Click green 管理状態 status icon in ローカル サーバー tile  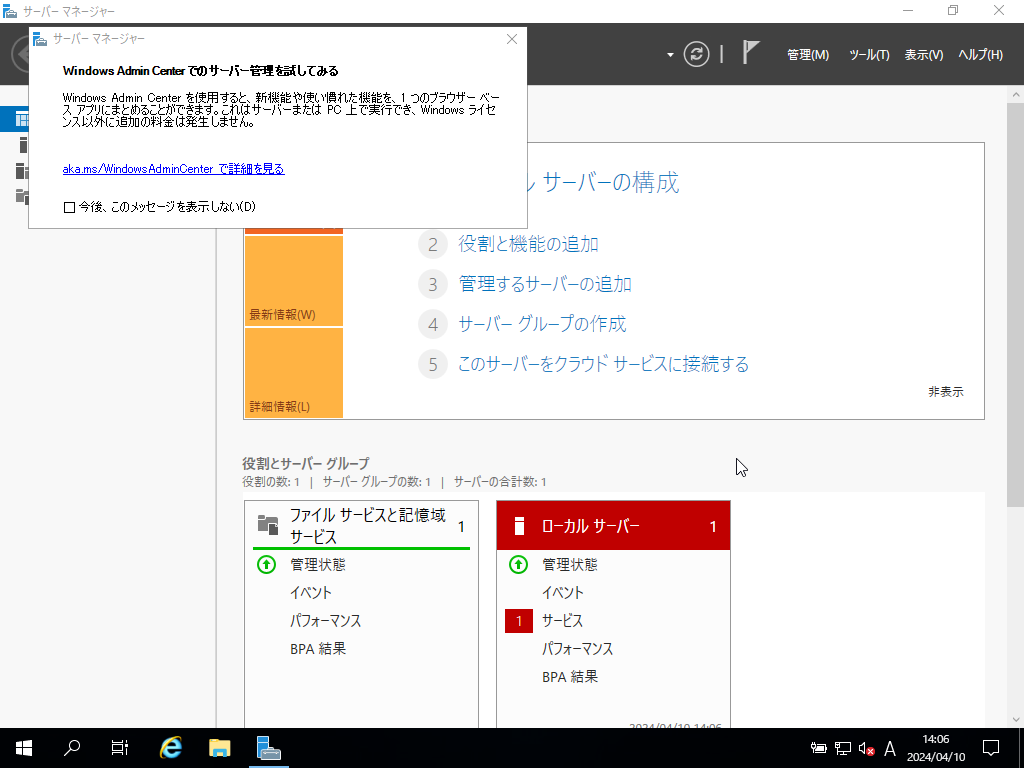point(519,564)
